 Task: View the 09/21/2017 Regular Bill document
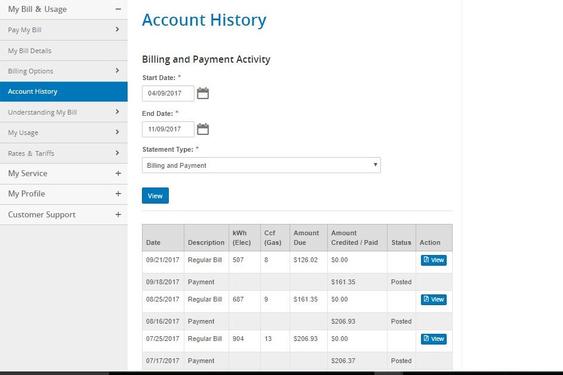(x=434, y=260)
